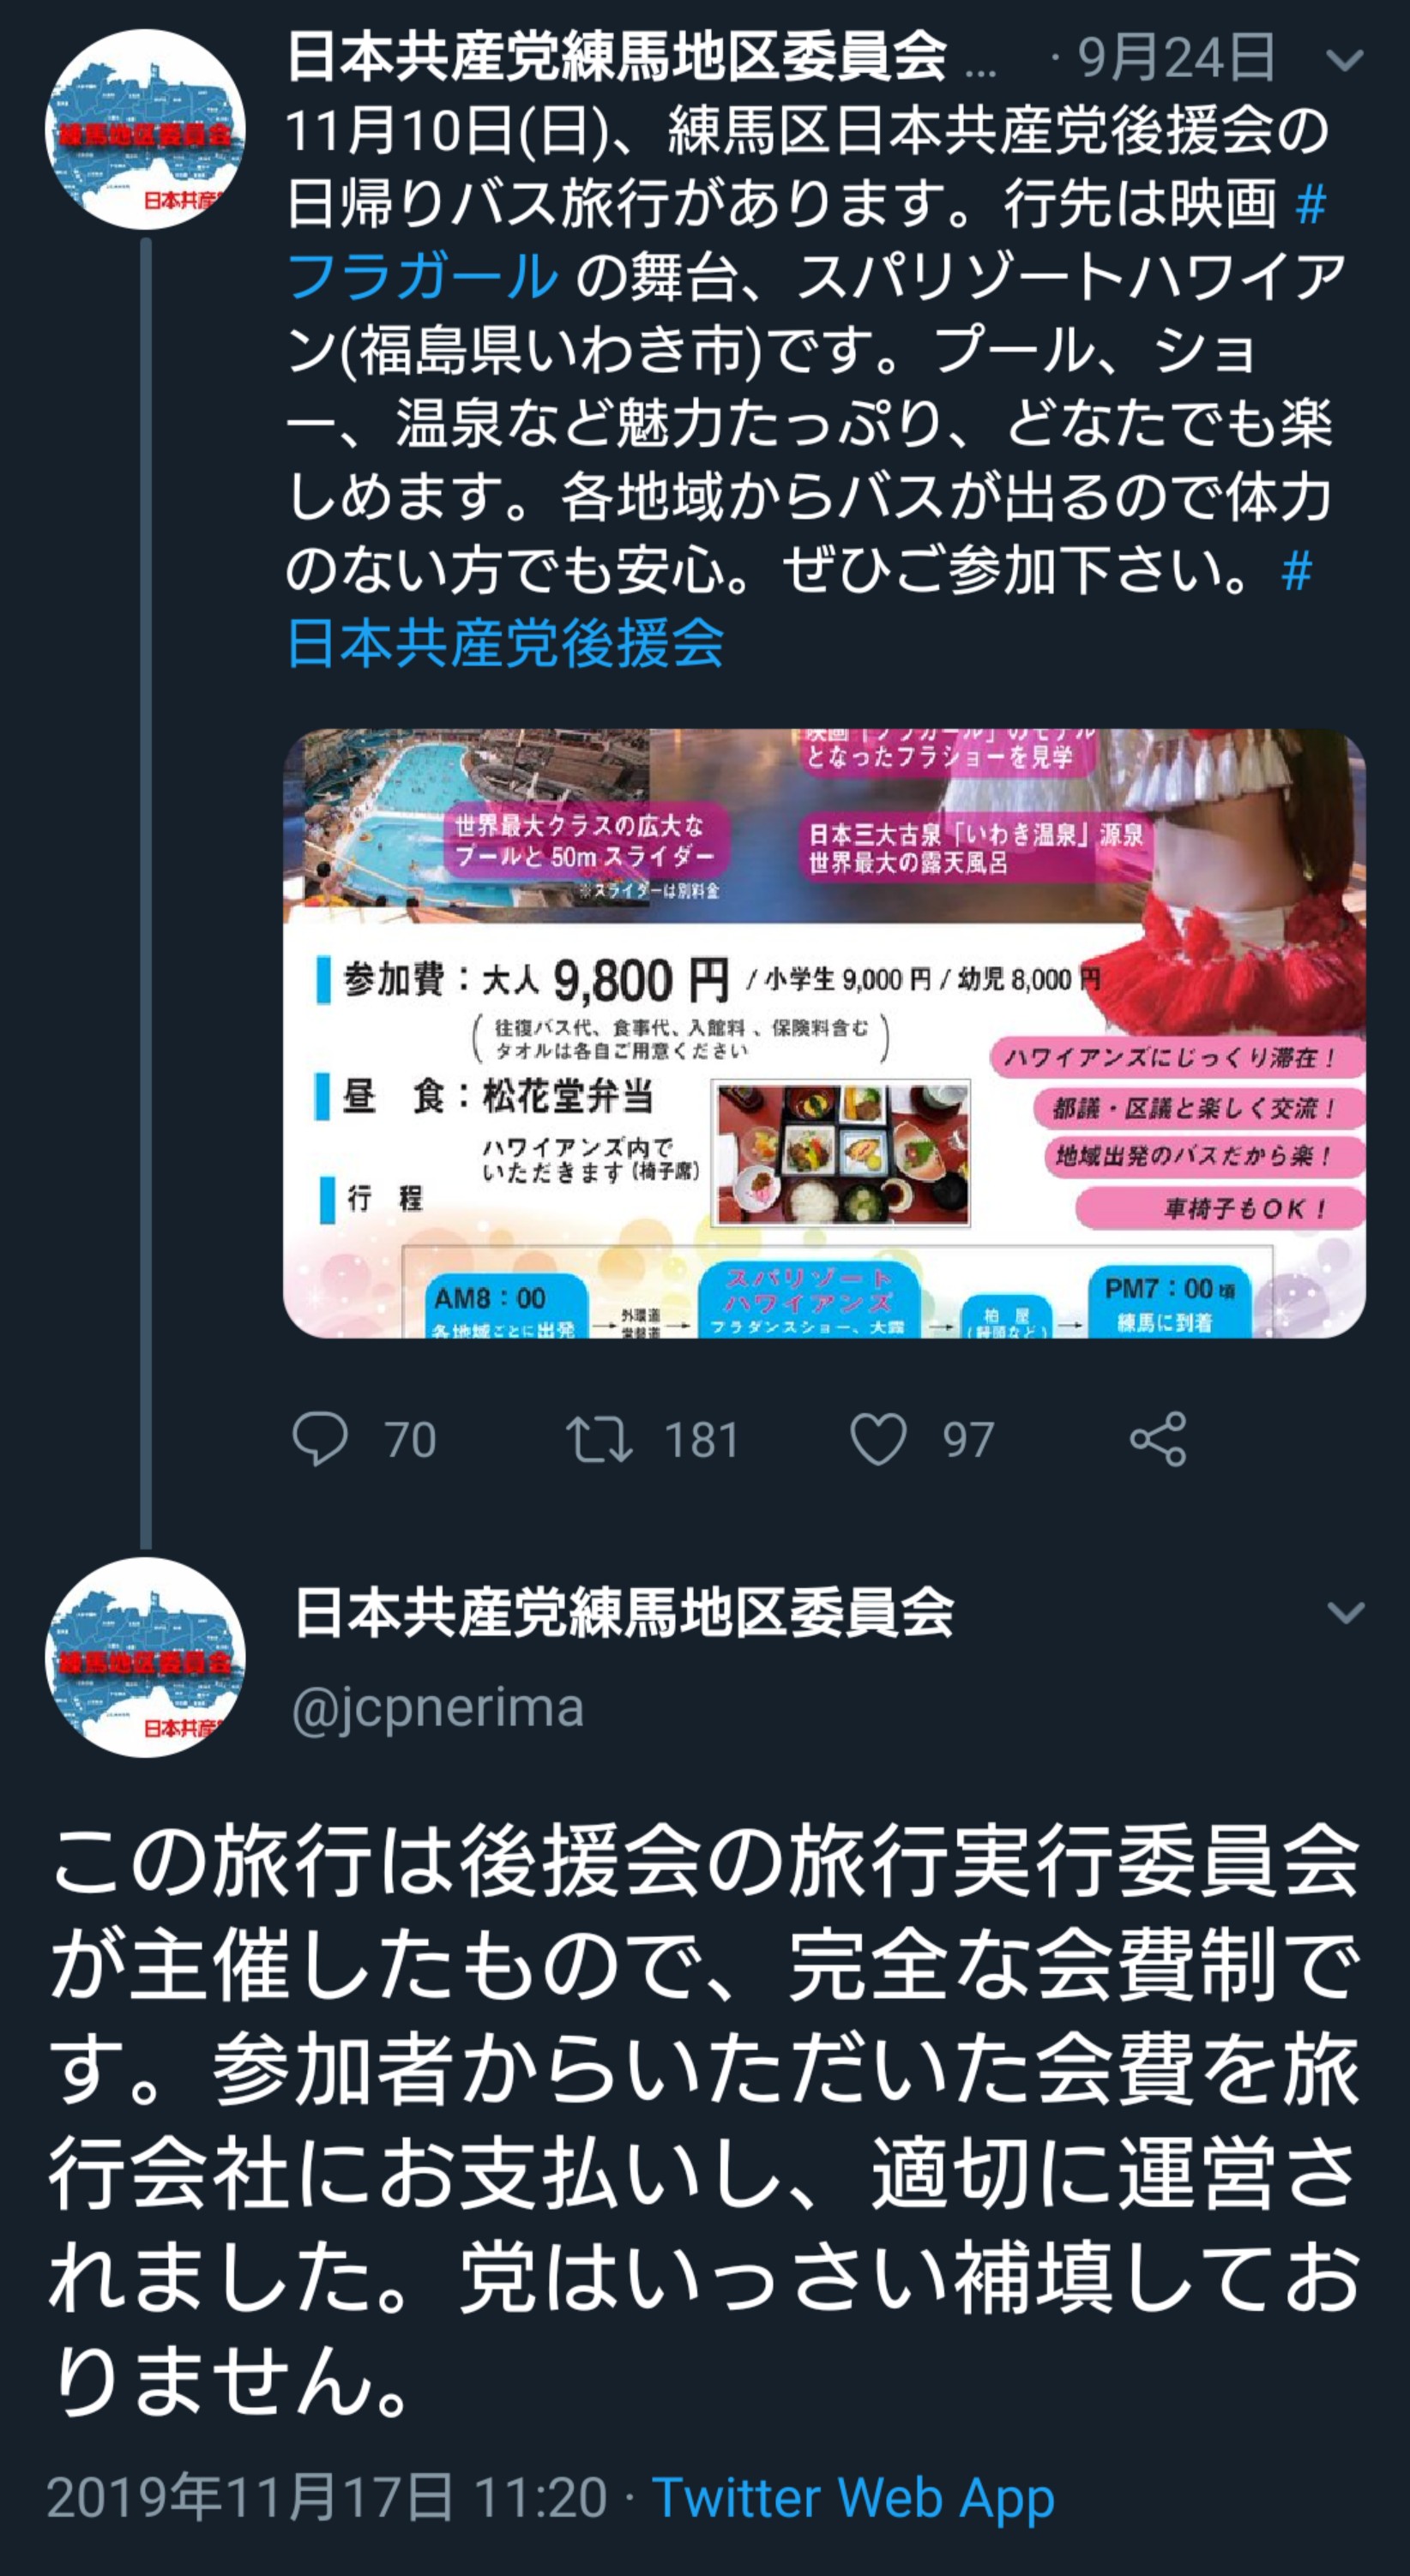The image size is (1410, 2576).
Task: Tap the 70 reply count
Action: tap(410, 1440)
